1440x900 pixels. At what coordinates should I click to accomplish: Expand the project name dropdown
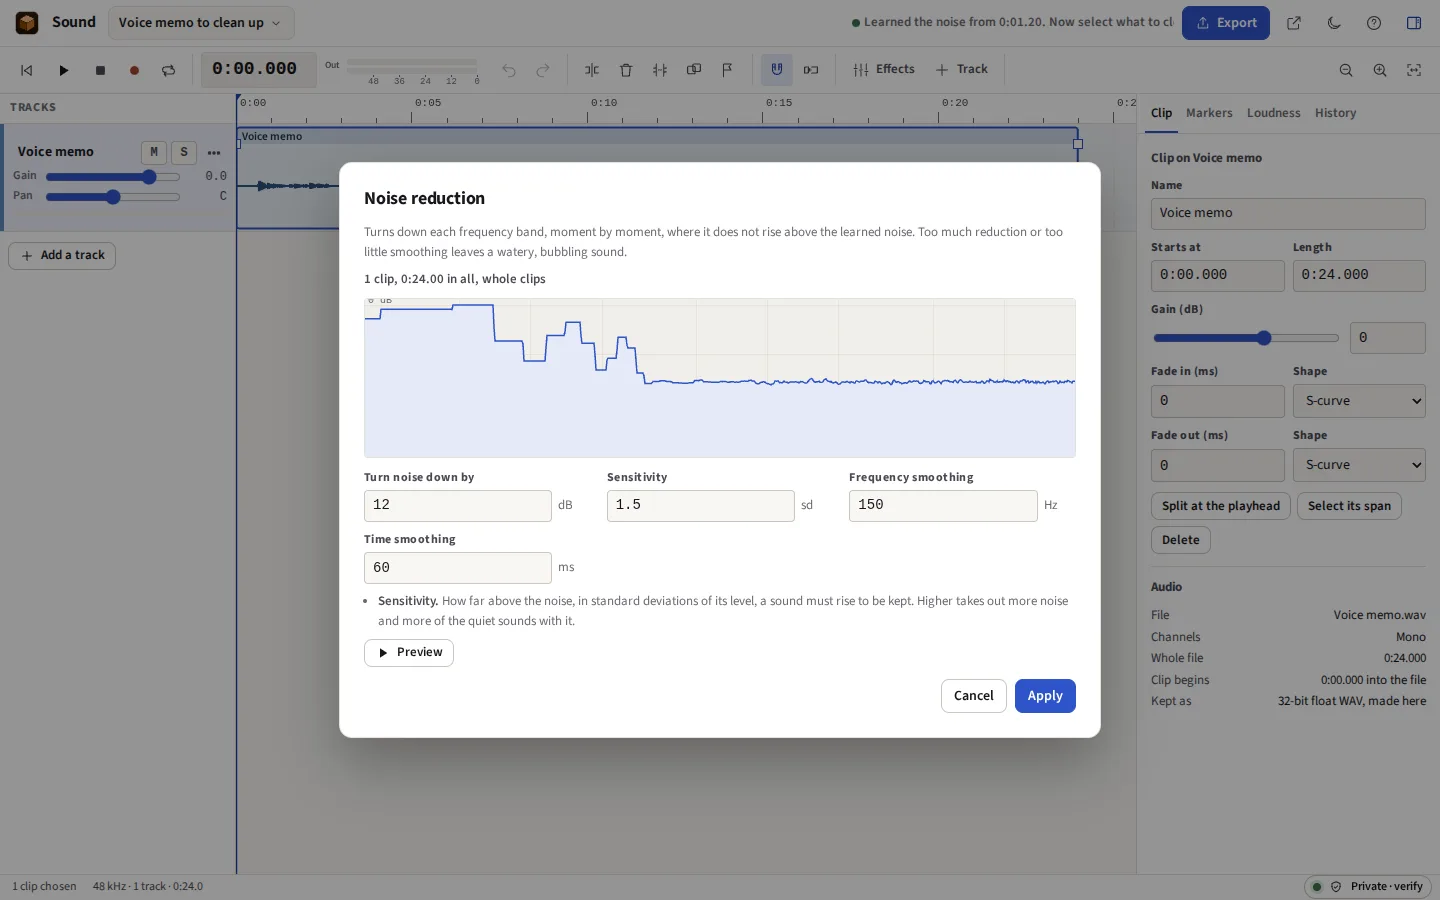pyautogui.click(x=200, y=23)
